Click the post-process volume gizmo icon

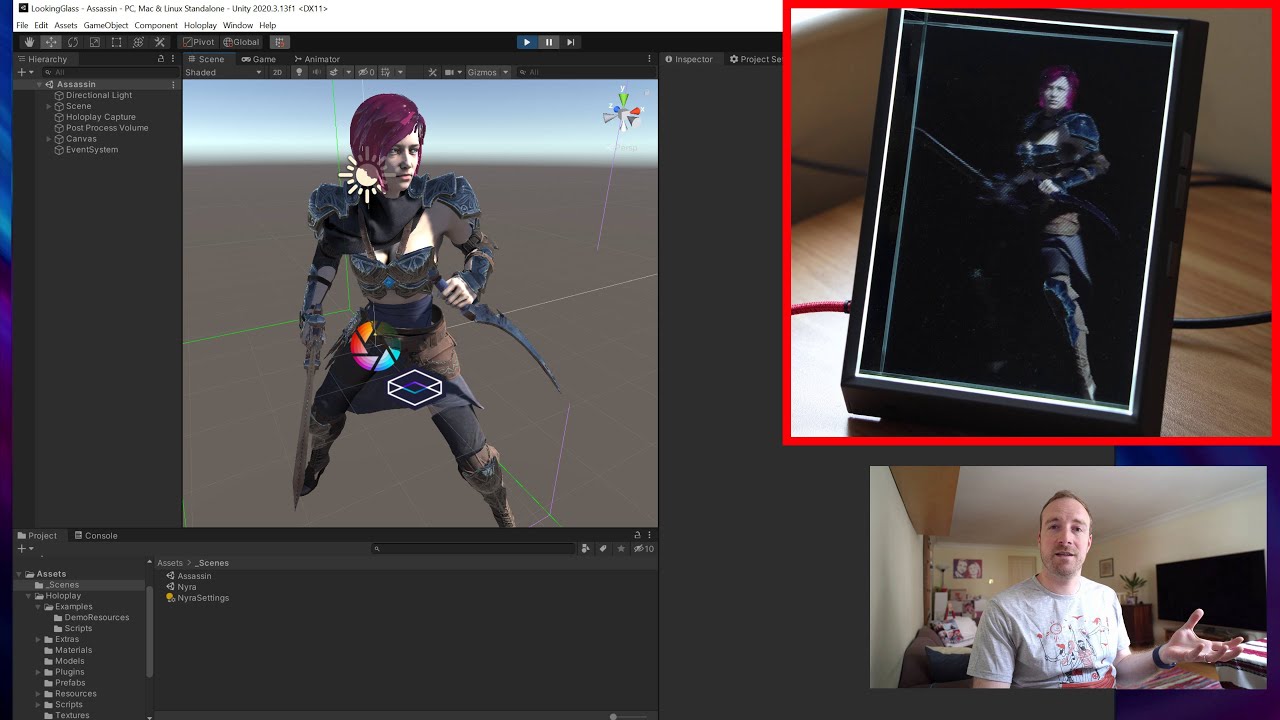pyautogui.click(x=375, y=346)
